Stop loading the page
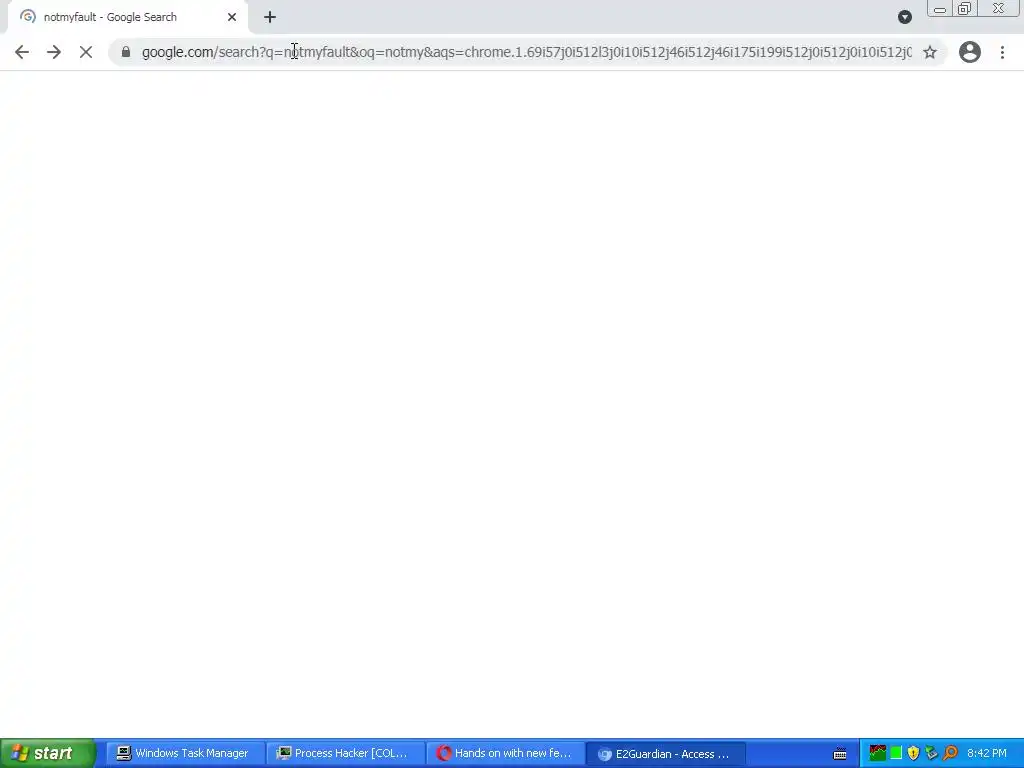 click(x=86, y=52)
